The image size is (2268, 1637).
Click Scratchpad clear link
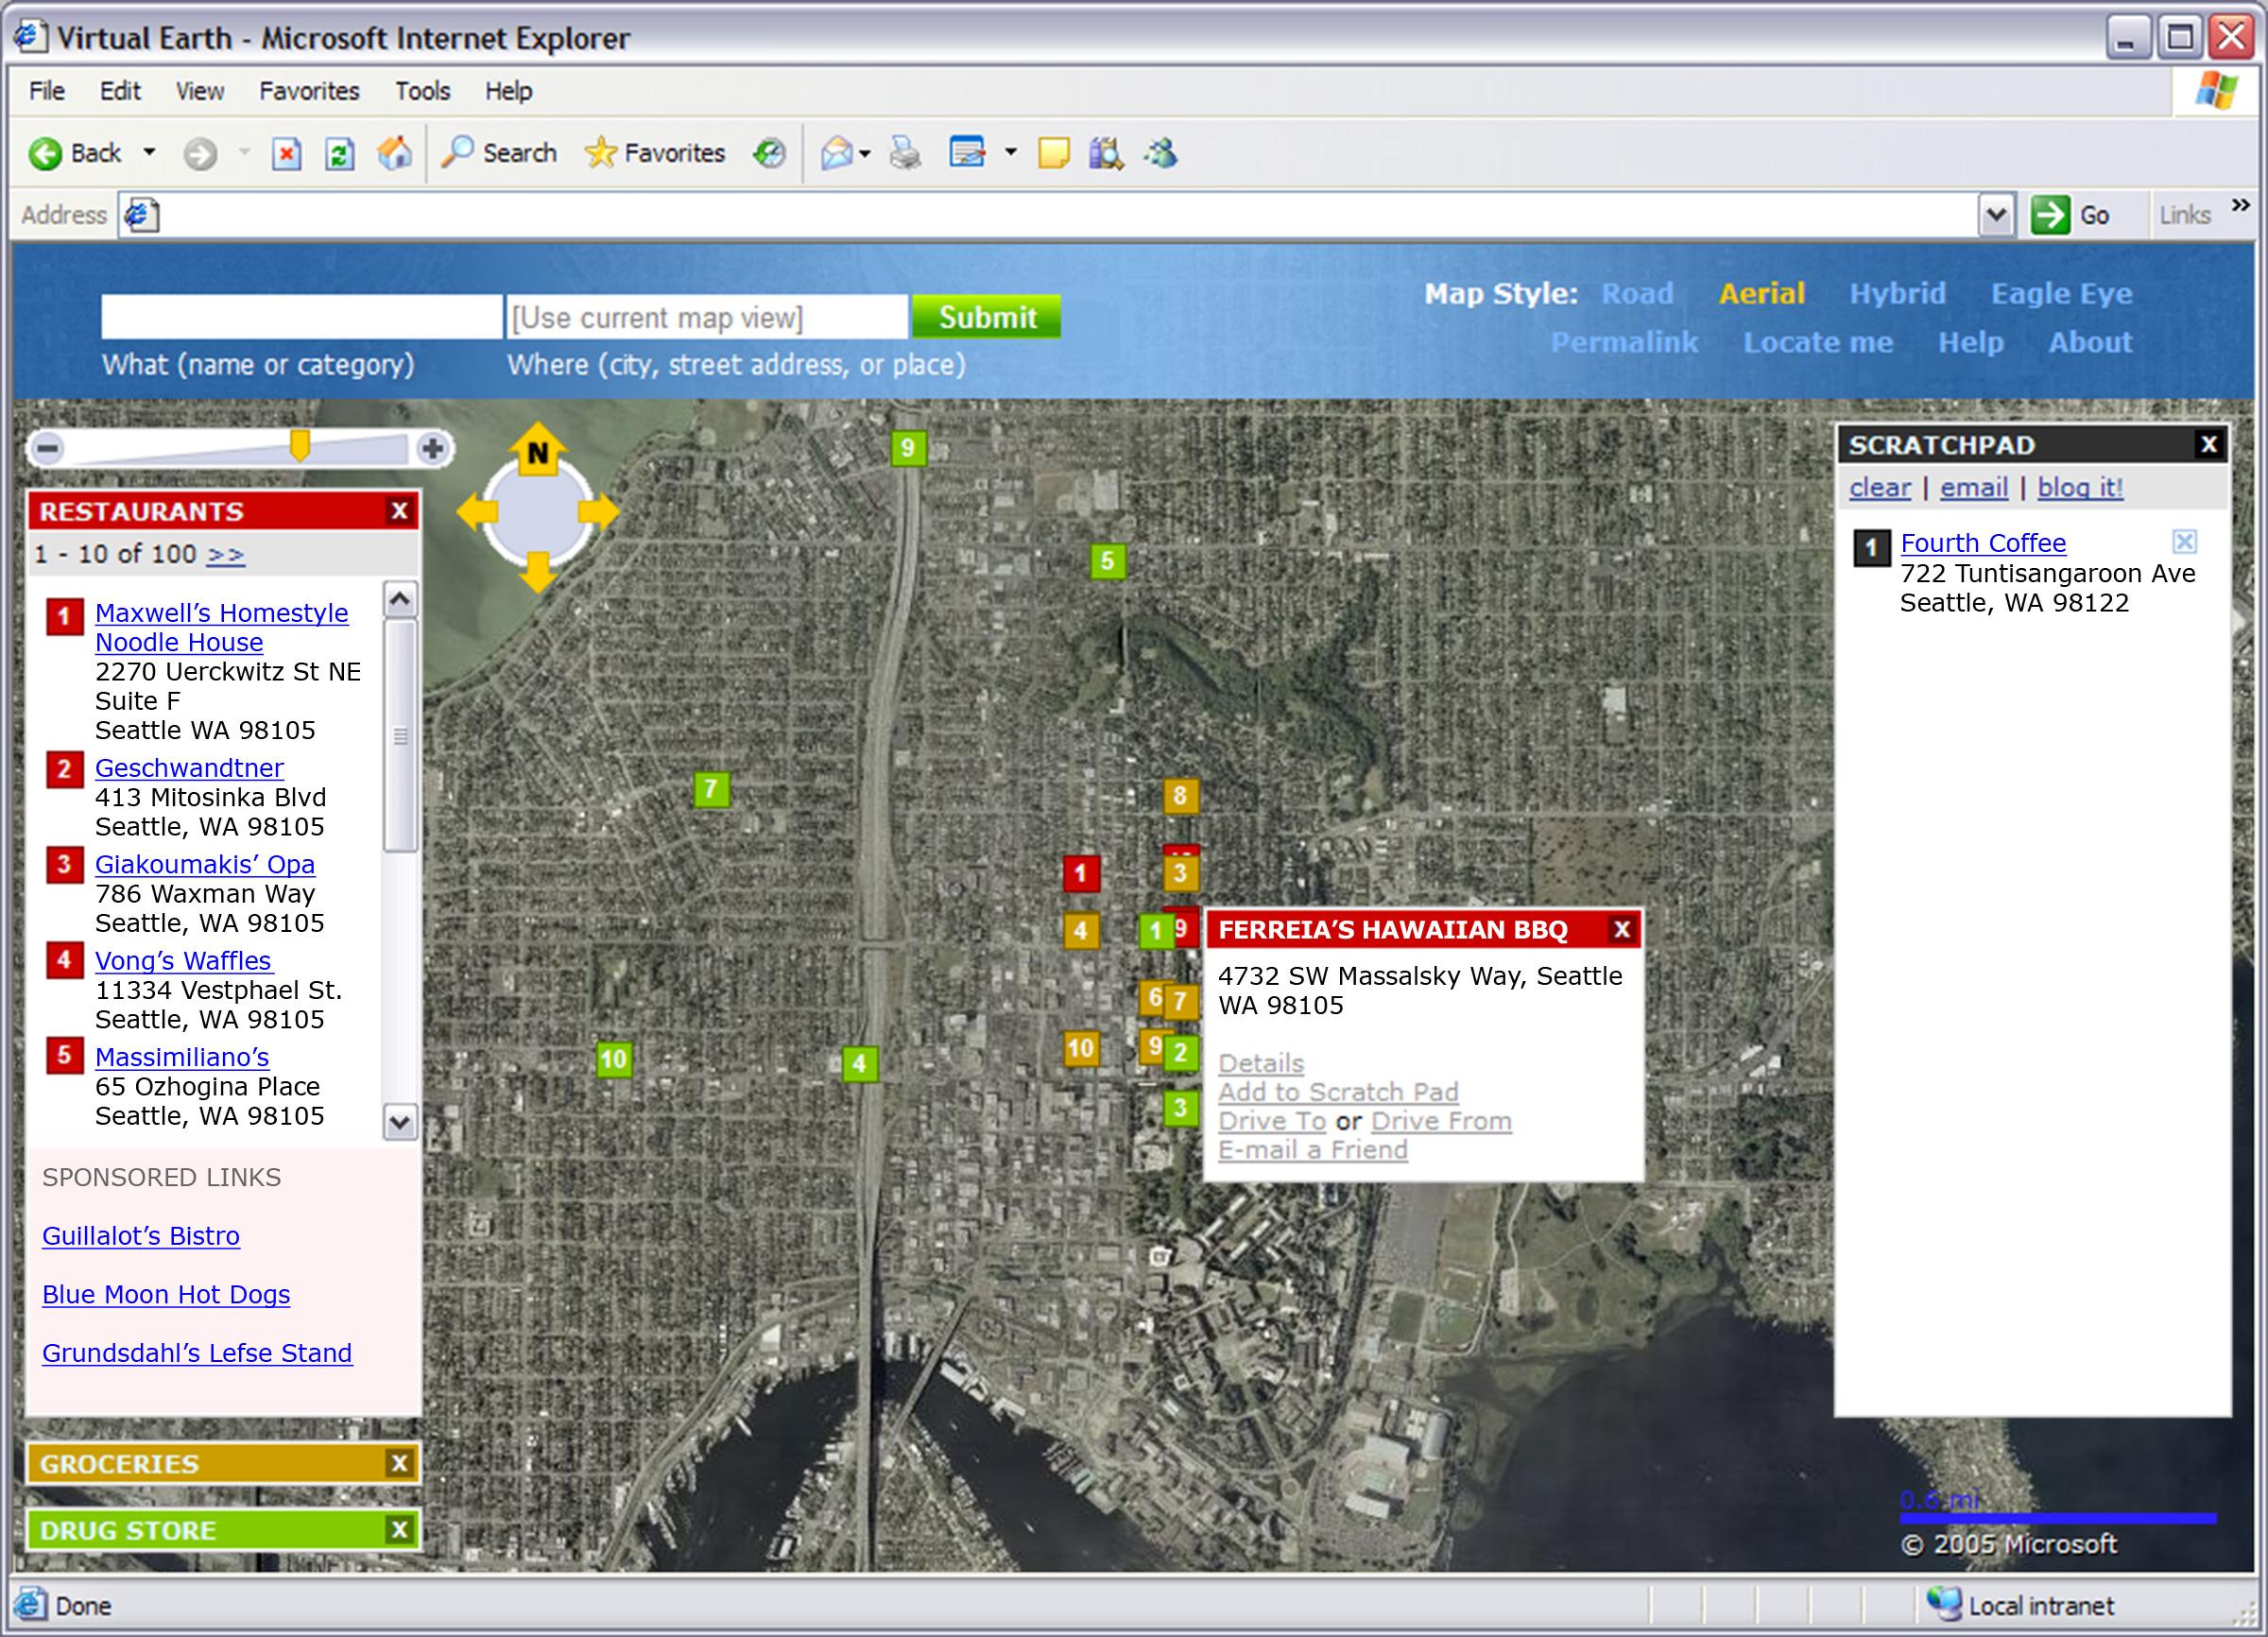click(1879, 488)
